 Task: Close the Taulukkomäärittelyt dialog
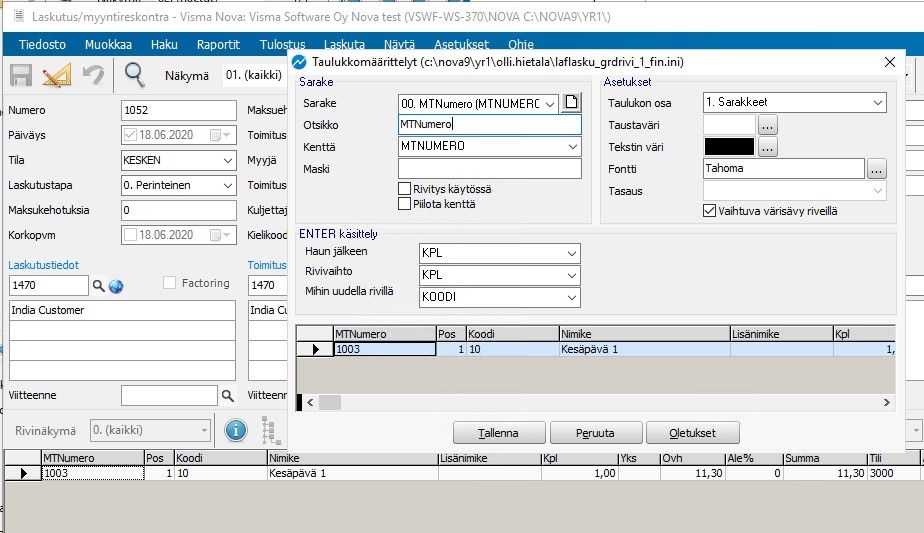(x=890, y=62)
